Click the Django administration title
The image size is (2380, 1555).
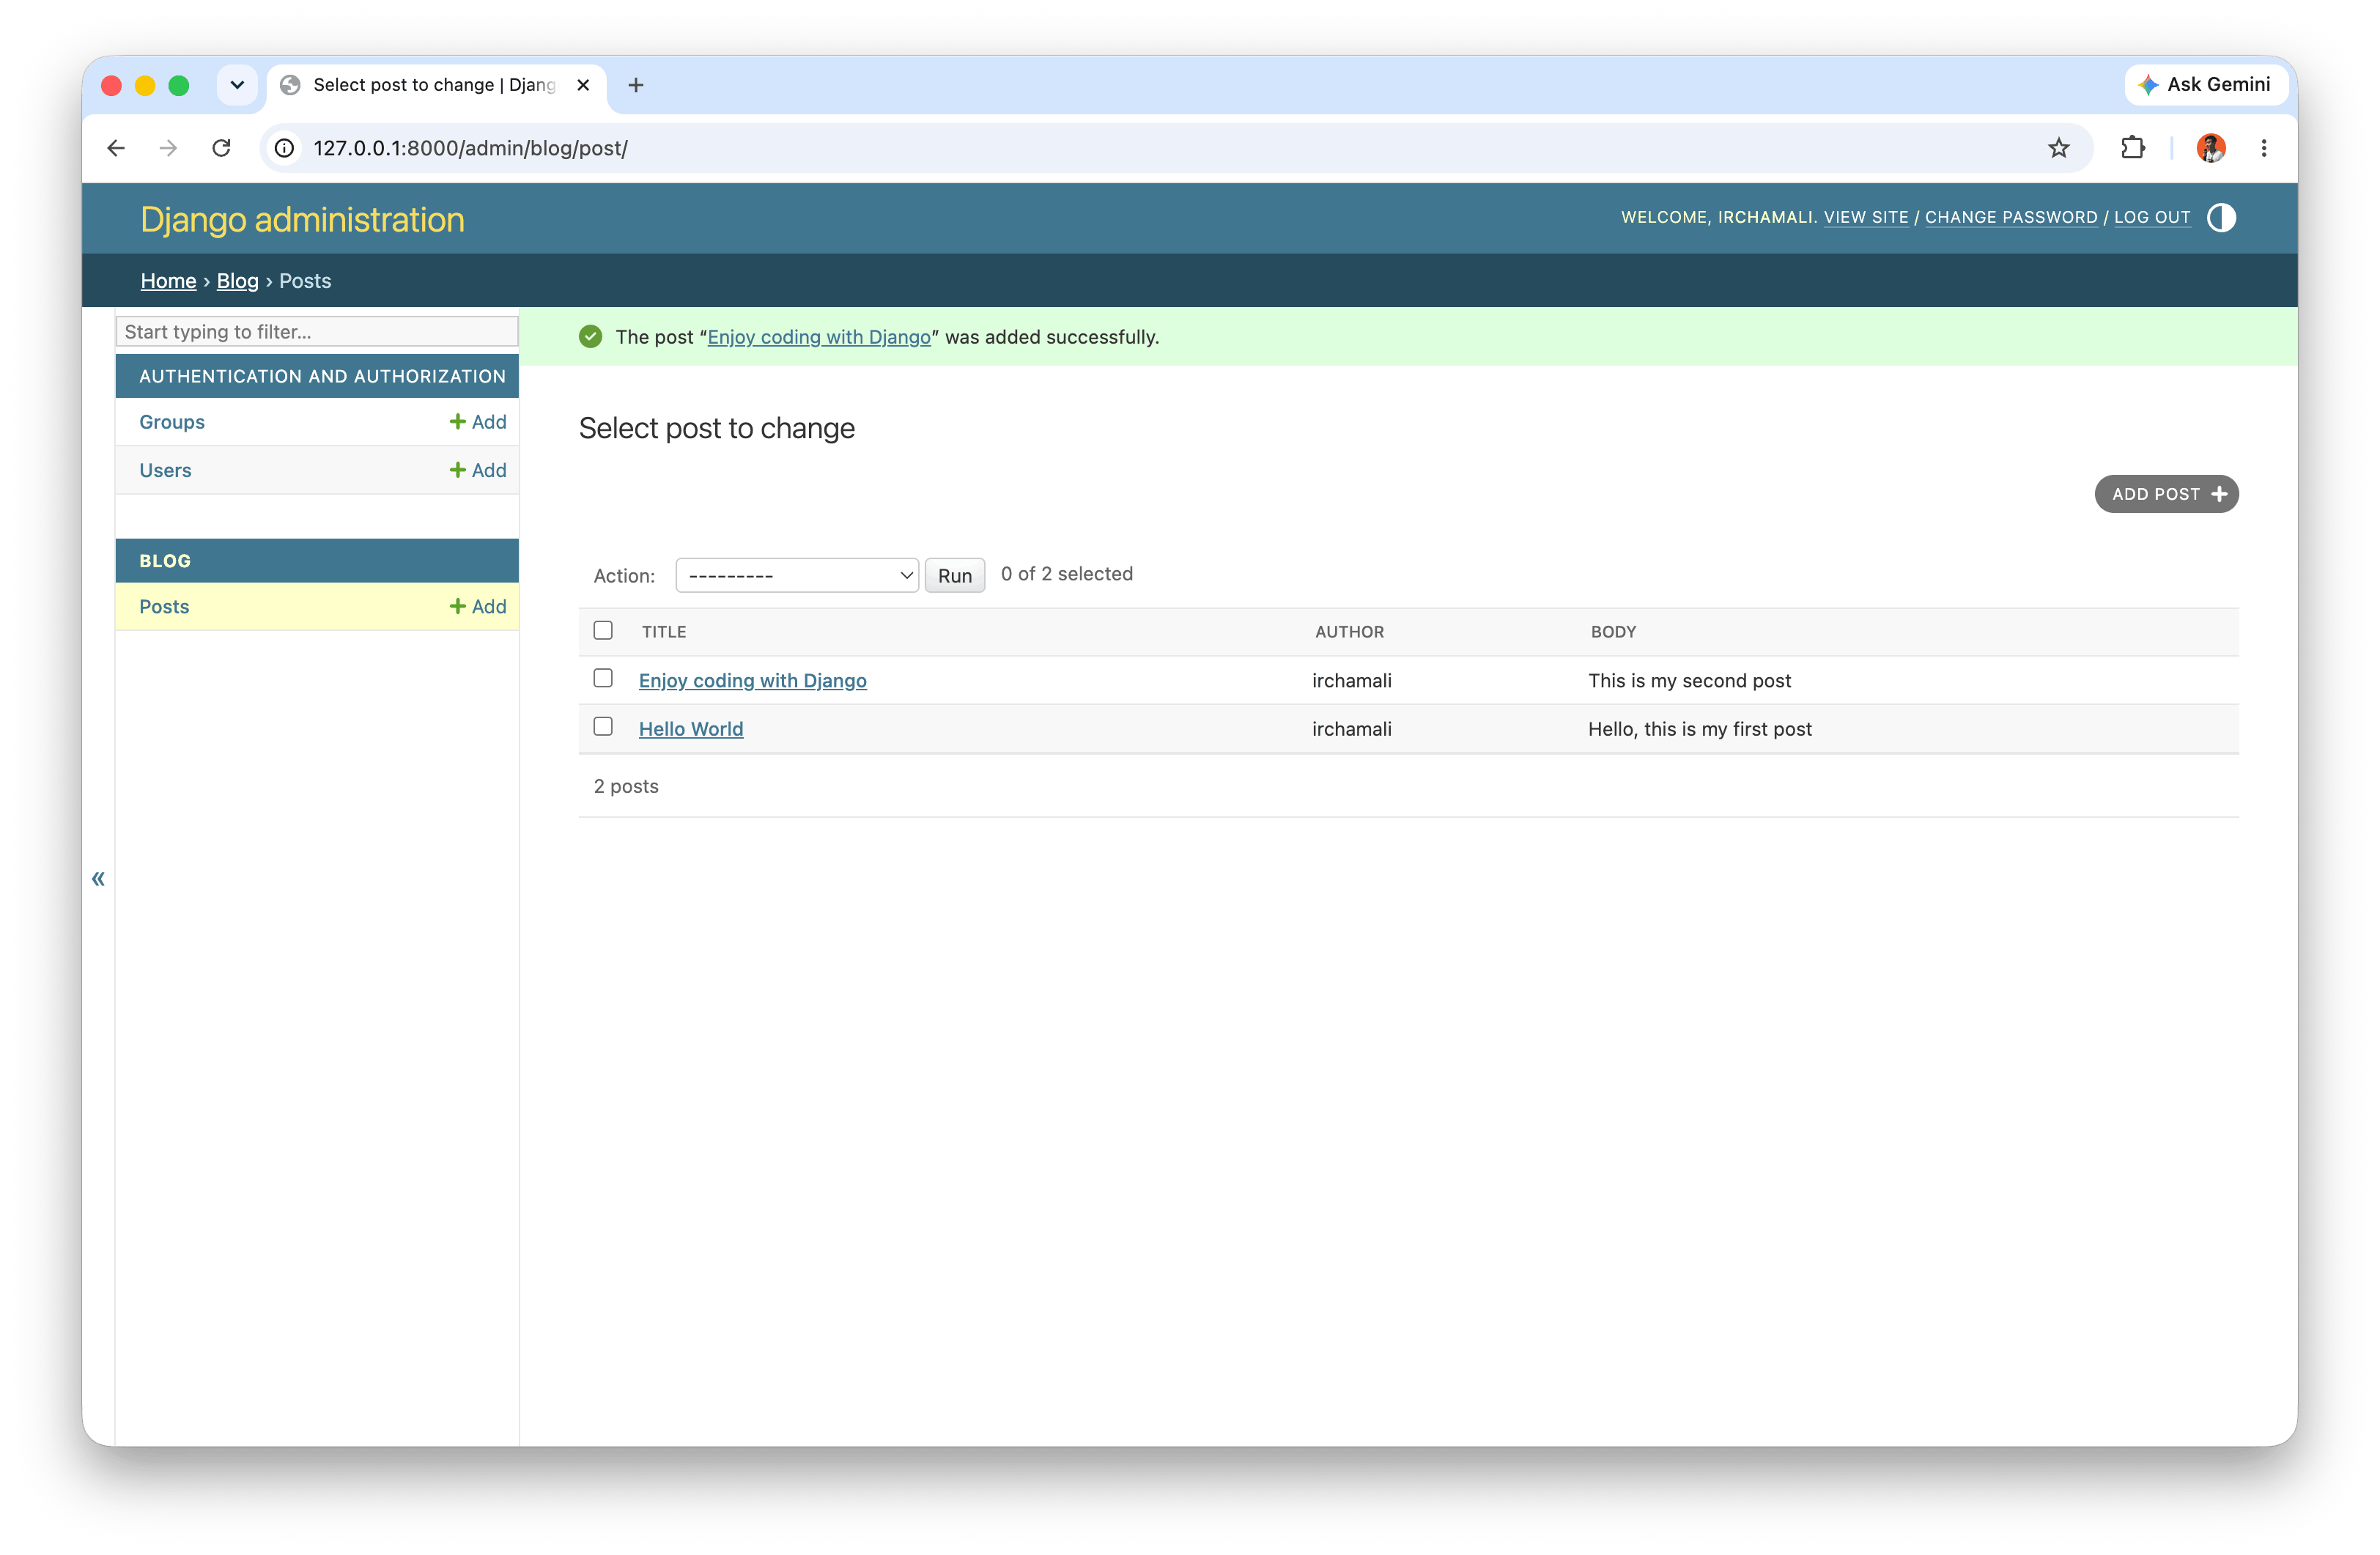point(302,219)
